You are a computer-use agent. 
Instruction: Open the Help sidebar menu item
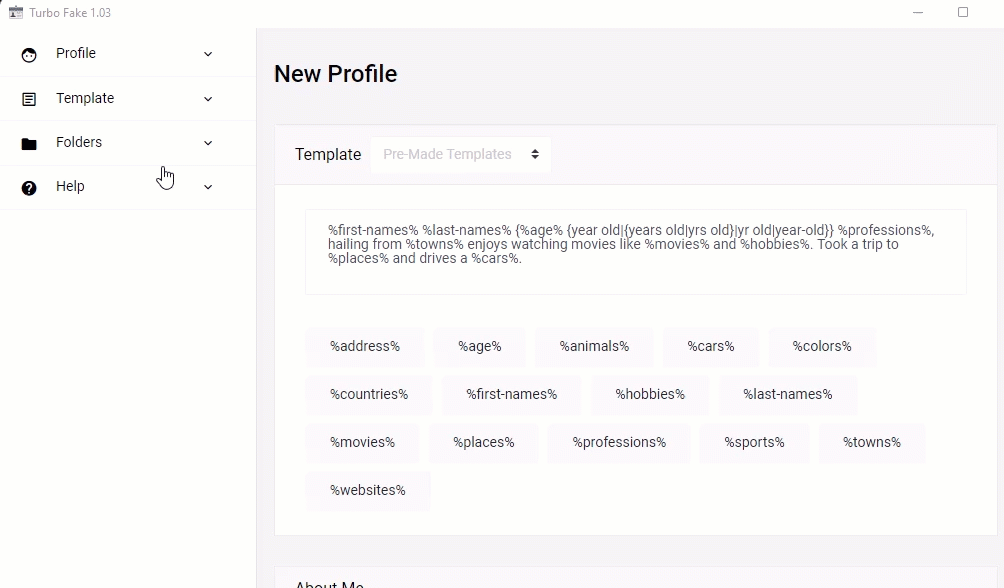tap(70, 186)
